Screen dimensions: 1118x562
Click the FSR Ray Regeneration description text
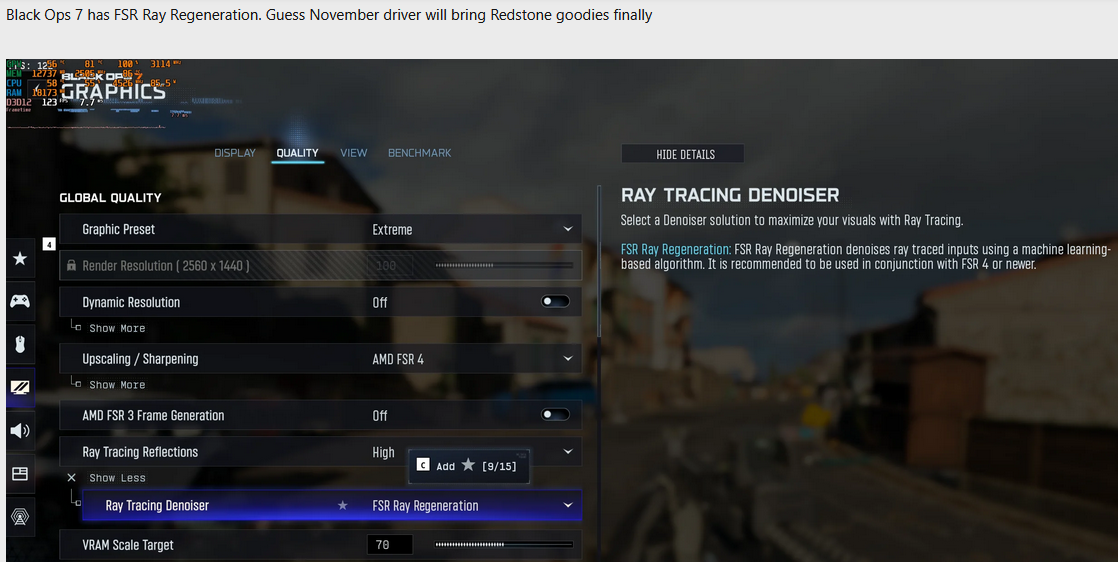[866, 257]
